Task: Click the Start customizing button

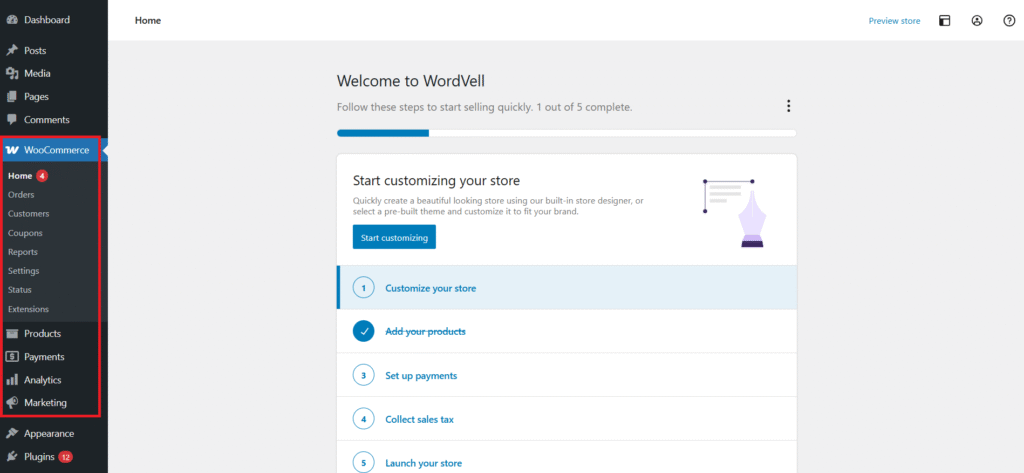Action: click(x=394, y=238)
